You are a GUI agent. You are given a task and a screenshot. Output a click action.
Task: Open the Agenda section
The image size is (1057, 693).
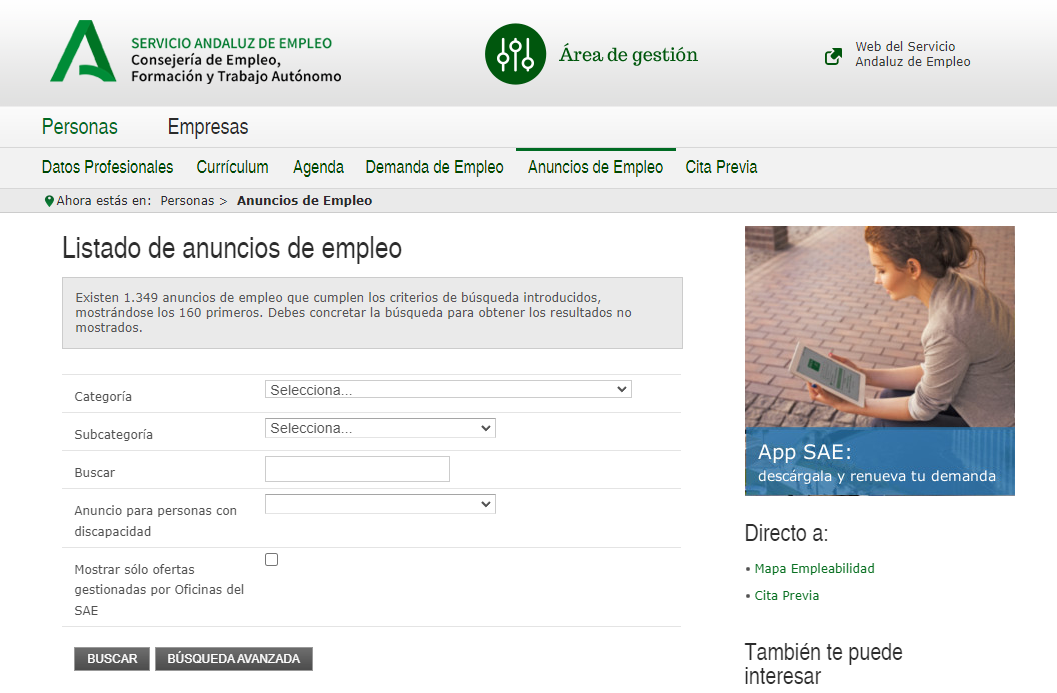[318, 167]
